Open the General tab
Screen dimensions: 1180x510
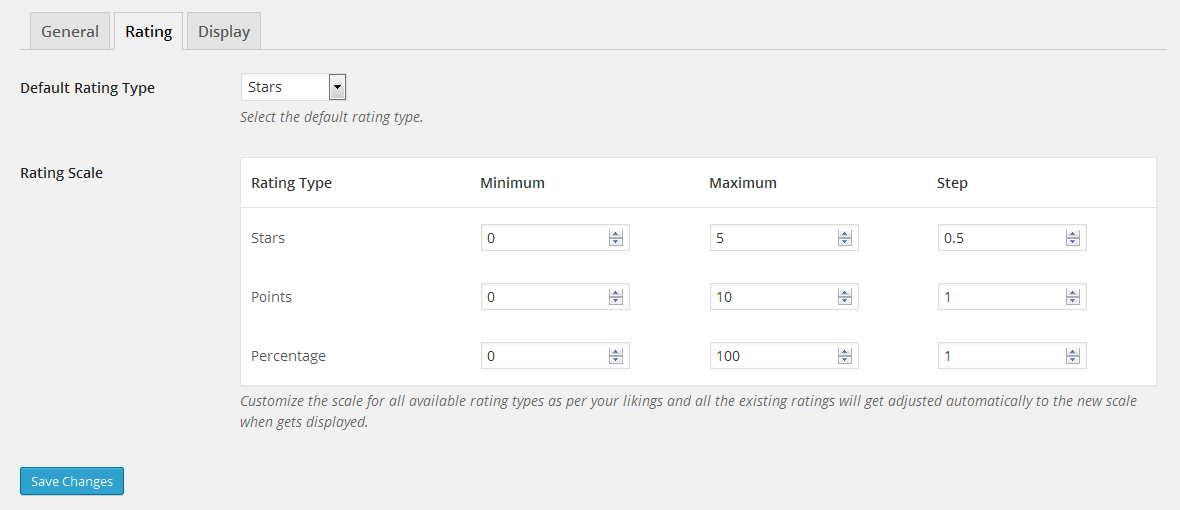(70, 31)
